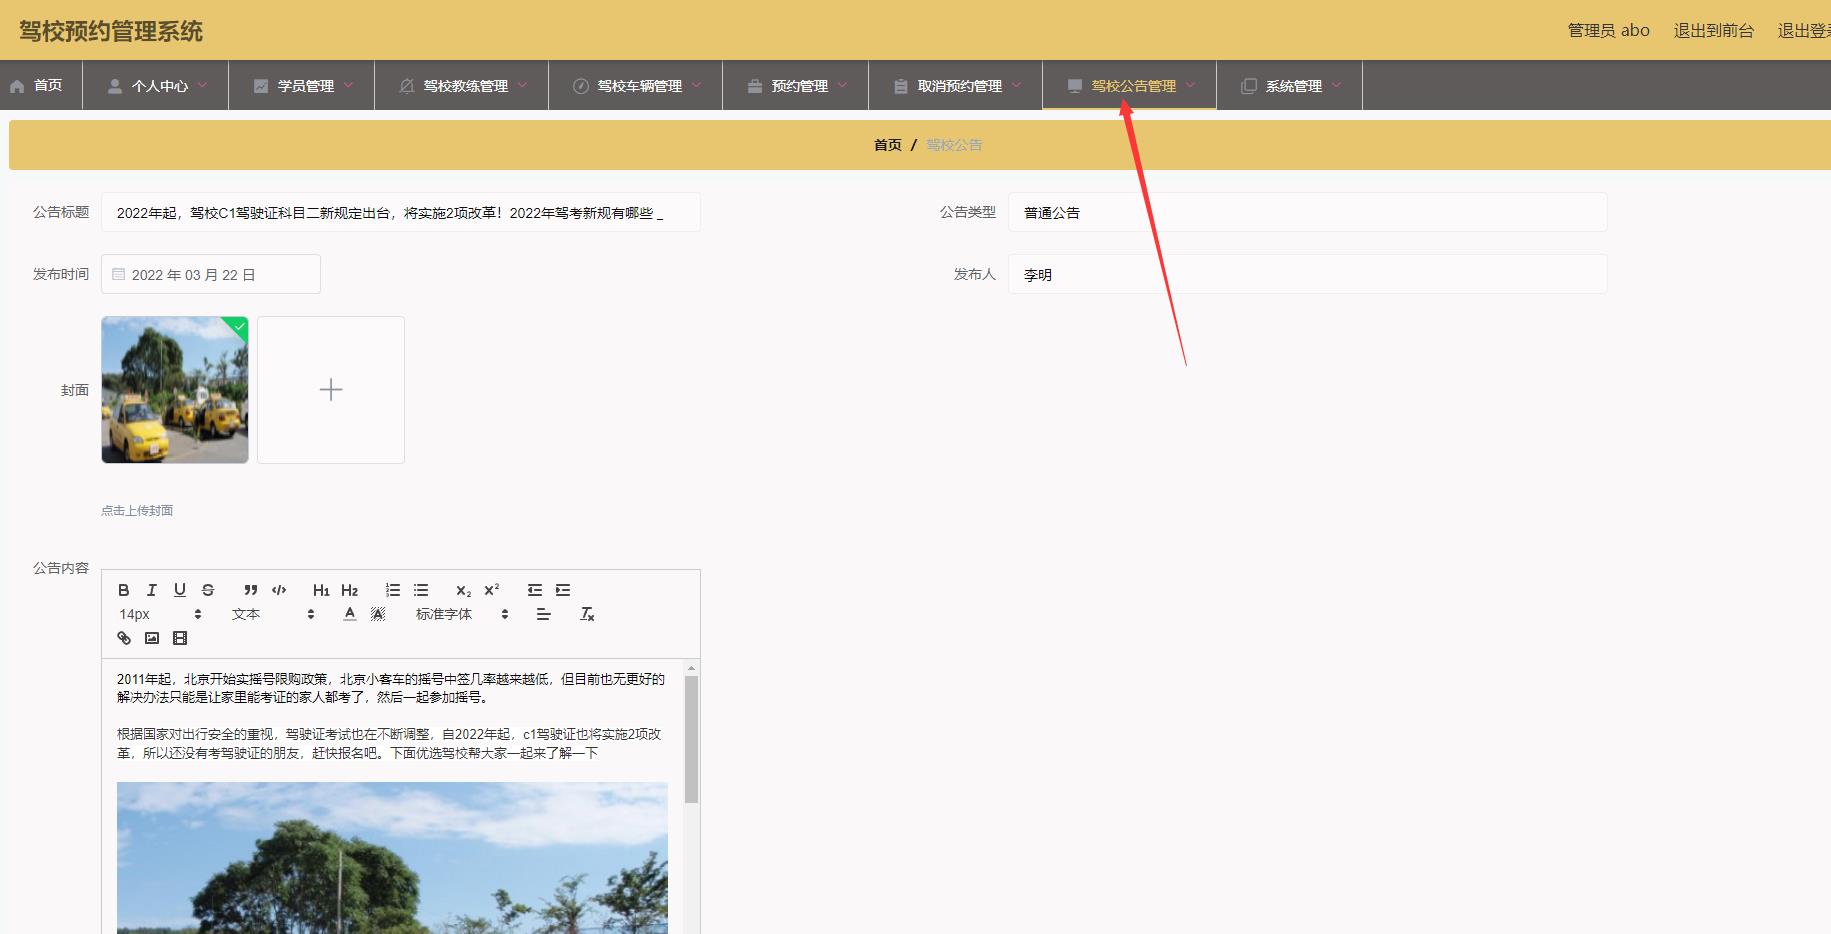The image size is (1831, 934).
Task: Decrease the text indent
Action: (535, 590)
